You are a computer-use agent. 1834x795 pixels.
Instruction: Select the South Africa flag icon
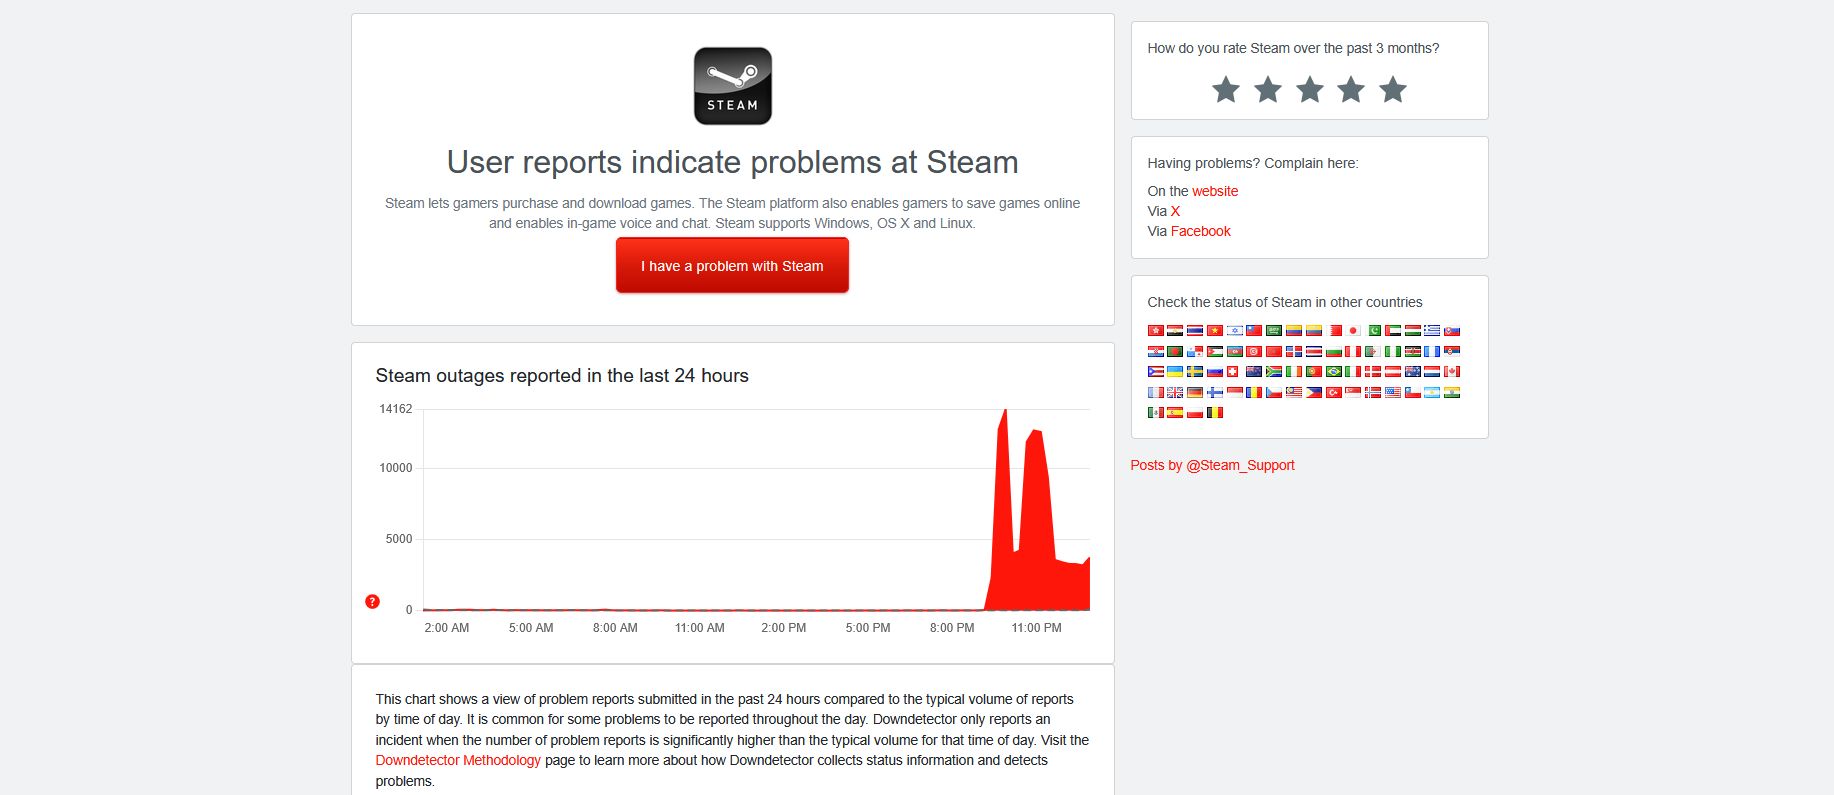pyautogui.click(x=1274, y=371)
